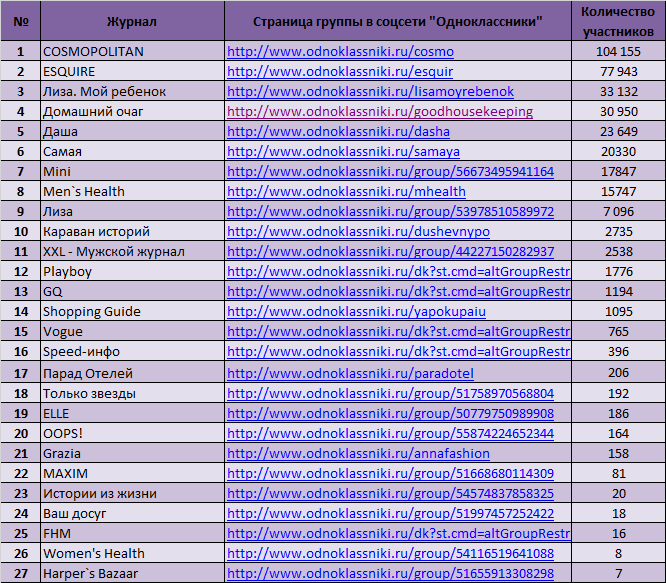Select the 'Домашний очаг' cell
Viewport: 666px width, 583px height.
coord(132,112)
